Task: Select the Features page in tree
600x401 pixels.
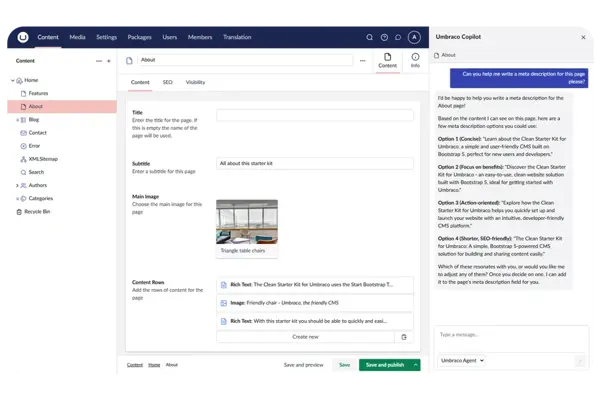Action: (38, 93)
